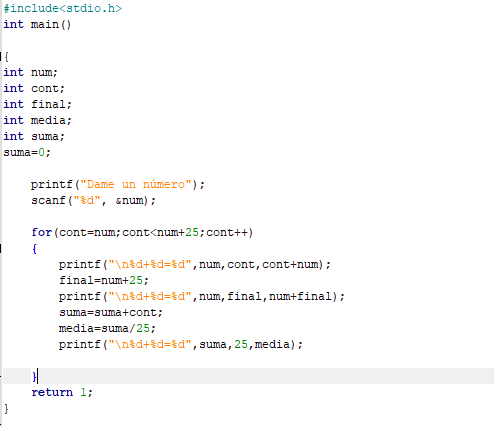The height and width of the screenshot is (427, 494).
Task: Click the for loop header line
Action: pyautogui.click(x=142, y=232)
